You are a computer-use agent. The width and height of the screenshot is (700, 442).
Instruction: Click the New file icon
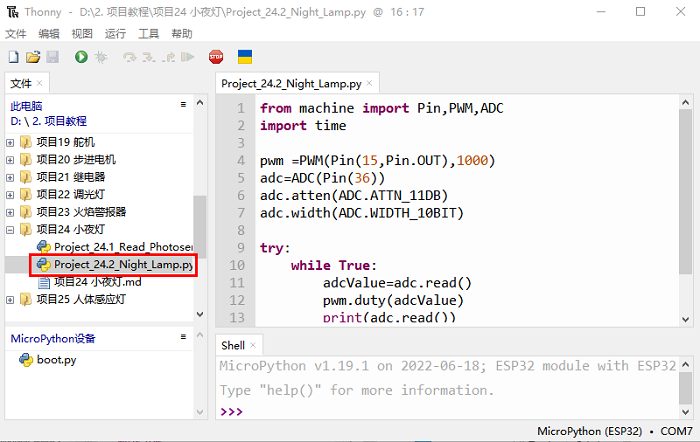pyautogui.click(x=13, y=58)
